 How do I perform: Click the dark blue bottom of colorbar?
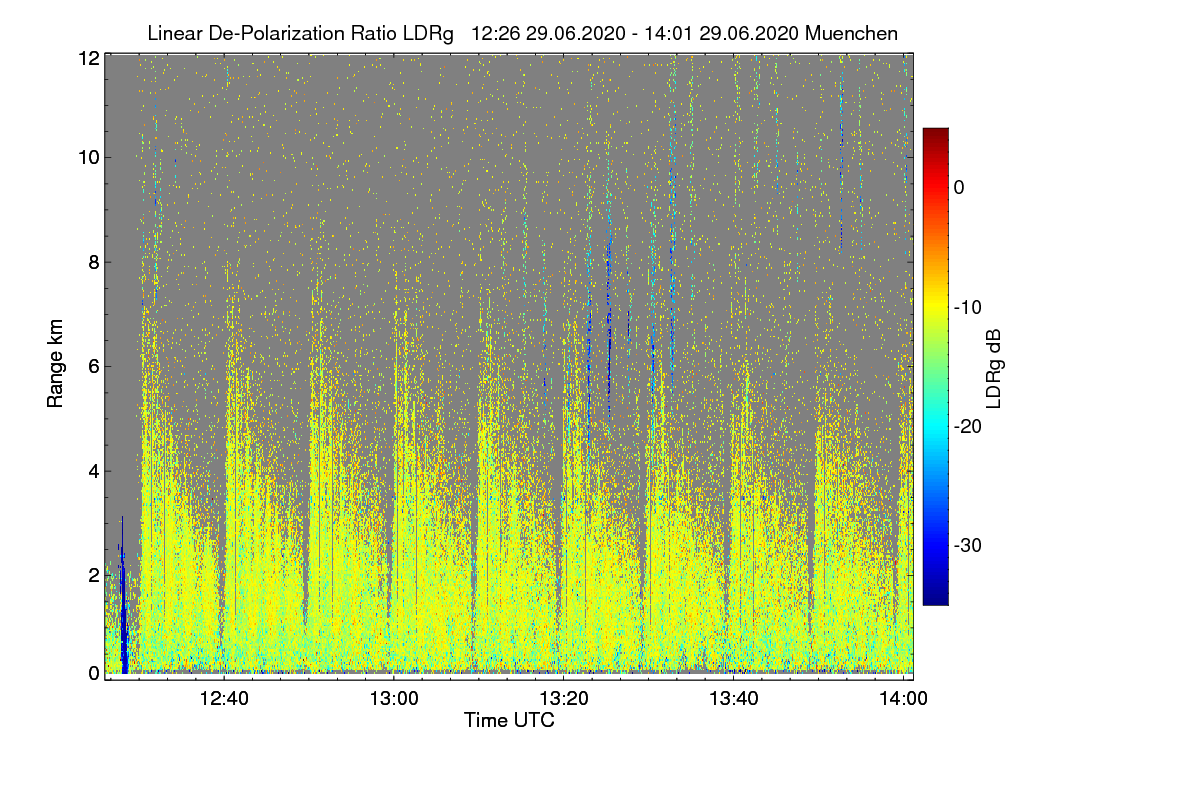[935, 597]
